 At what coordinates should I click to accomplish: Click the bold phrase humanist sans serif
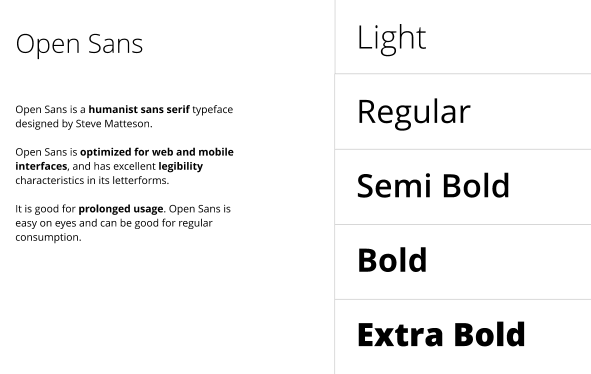[x=139, y=109]
